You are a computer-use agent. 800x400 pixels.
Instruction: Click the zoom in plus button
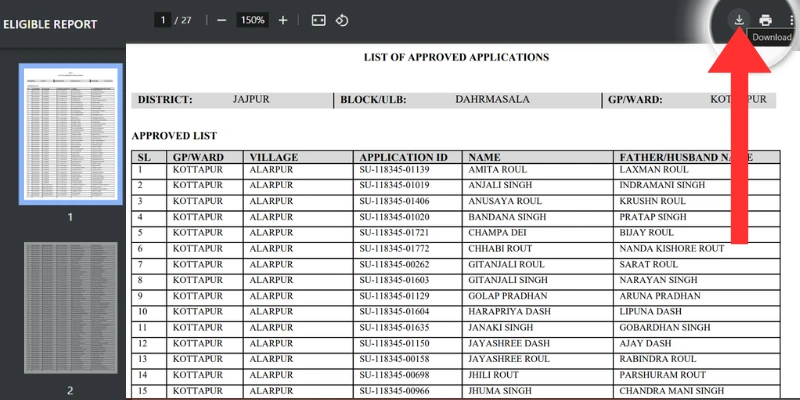click(283, 20)
